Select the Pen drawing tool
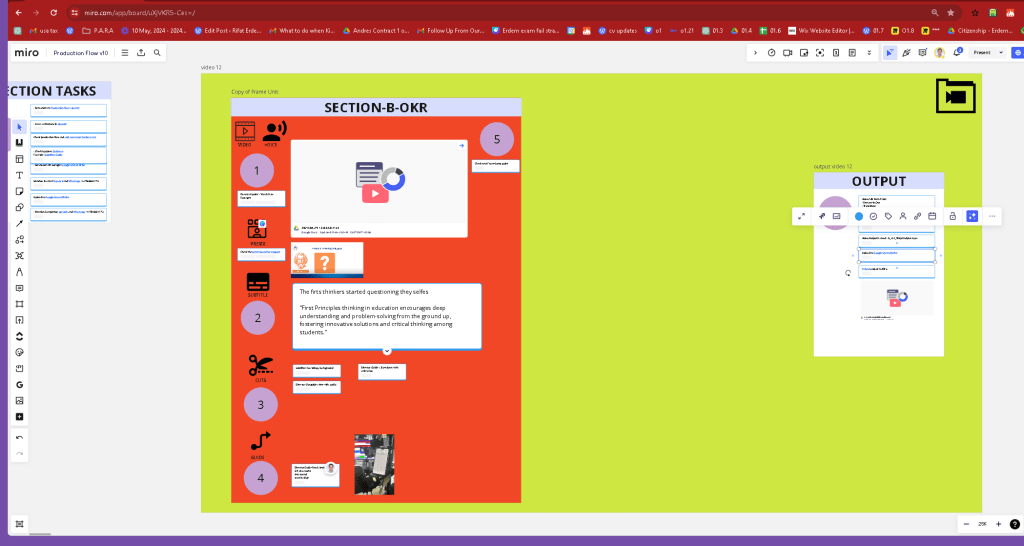 click(20, 272)
